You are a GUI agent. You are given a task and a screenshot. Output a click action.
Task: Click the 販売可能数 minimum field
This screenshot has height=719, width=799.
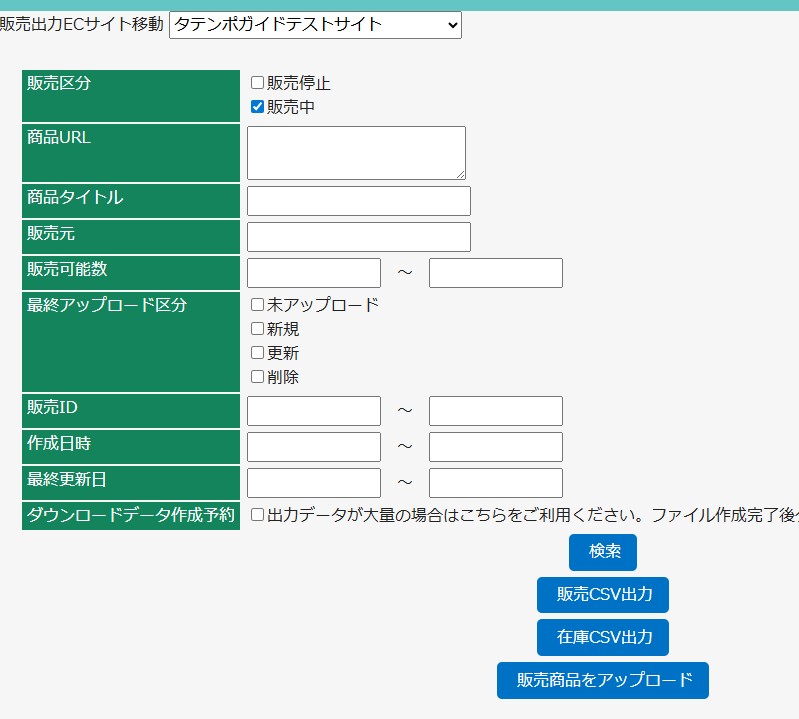click(313, 273)
